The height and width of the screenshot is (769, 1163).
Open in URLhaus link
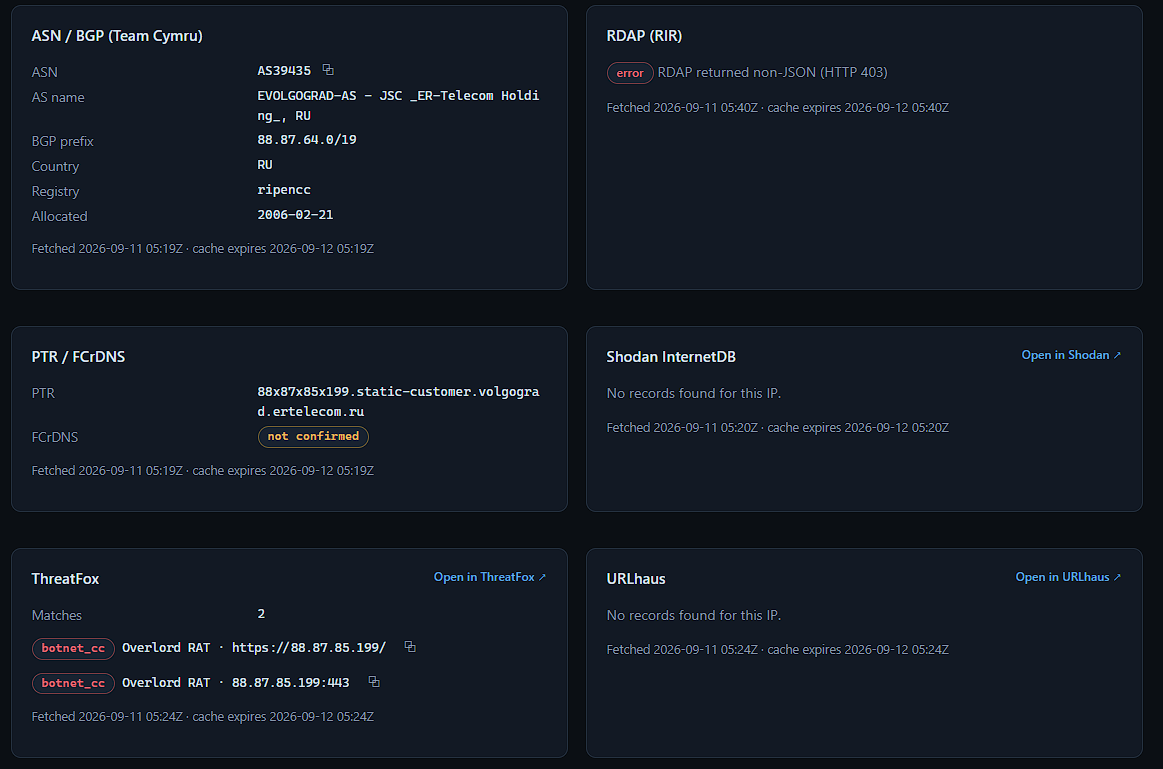click(1068, 577)
